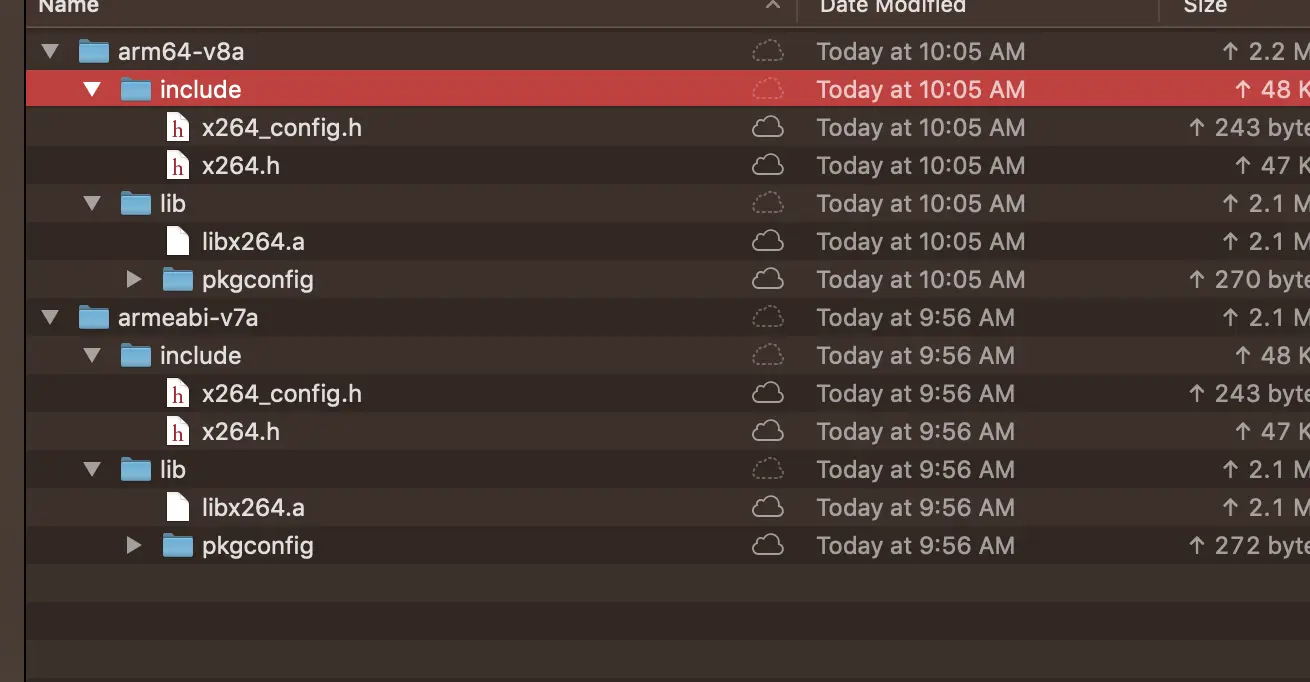Image resolution: width=1310 pixels, height=682 pixels.
Task: Click the cloud icon for arm64-v8a libx264.a
Action: pyautogui.click(x=767, y=241)
